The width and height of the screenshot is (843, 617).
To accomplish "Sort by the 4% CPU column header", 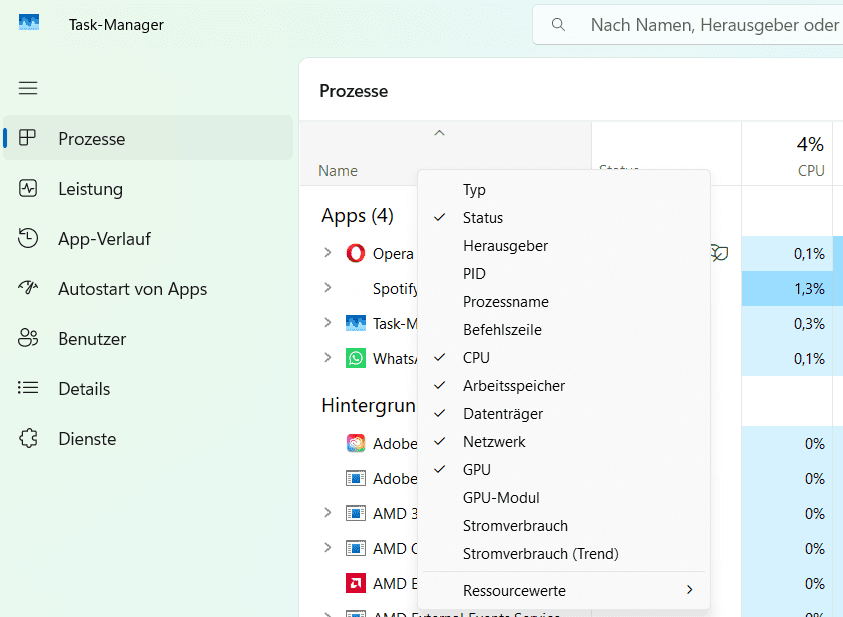I will click(787, 154).
